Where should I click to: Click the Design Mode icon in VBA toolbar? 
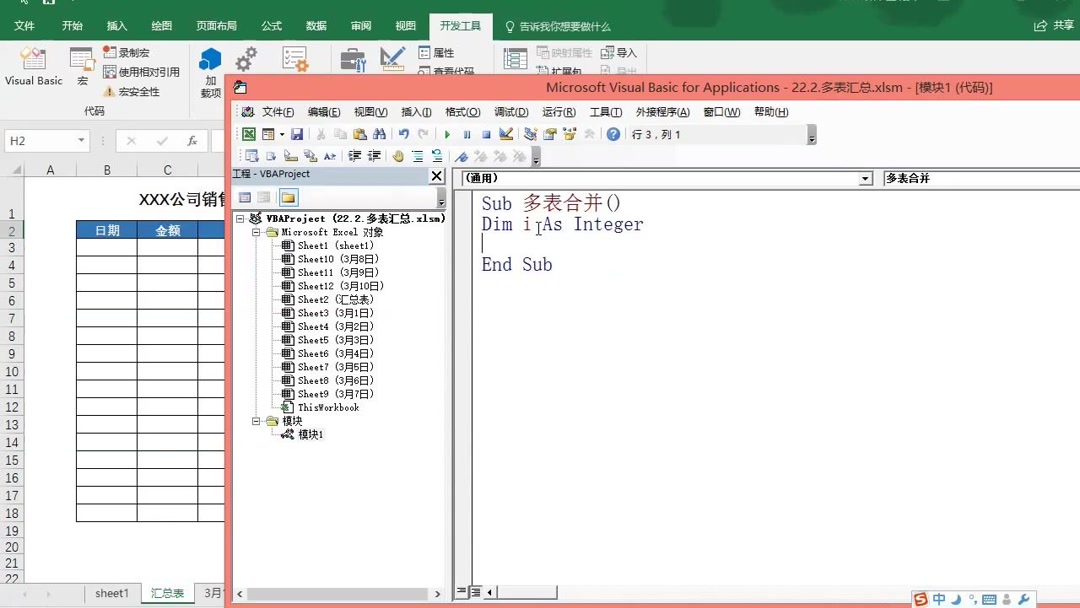[504, 134]
